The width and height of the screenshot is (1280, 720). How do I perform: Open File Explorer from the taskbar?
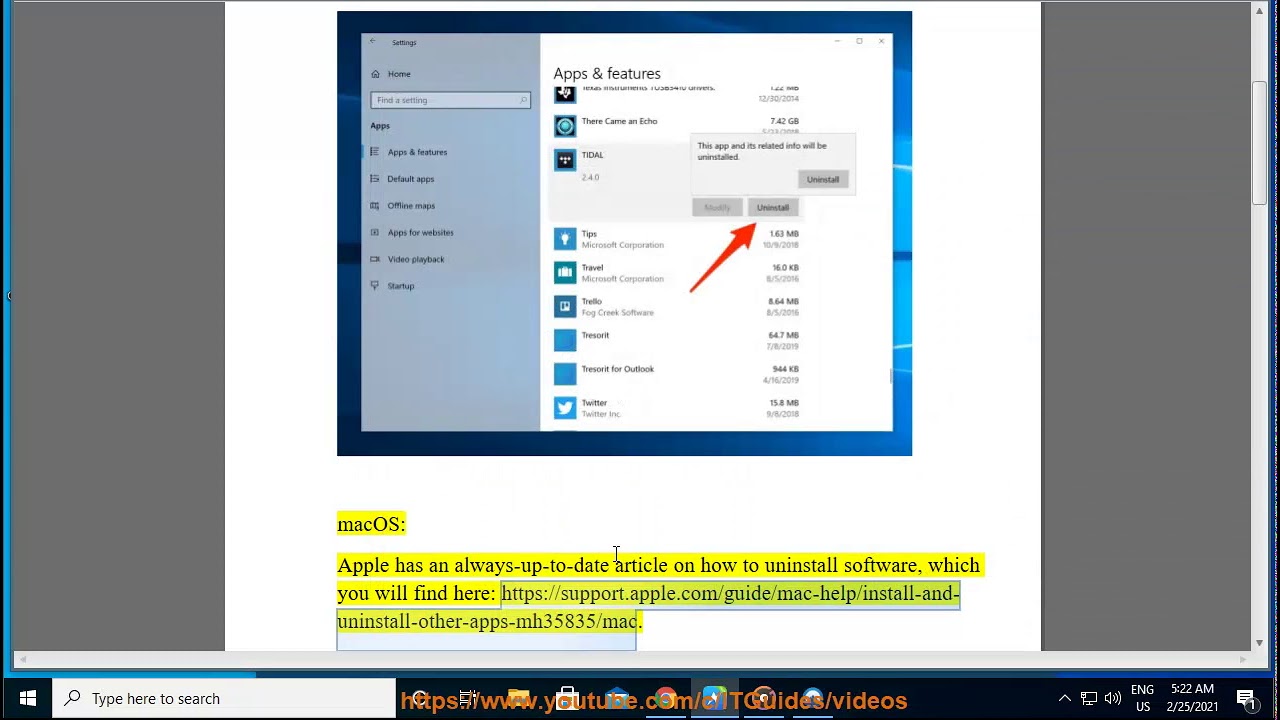518,699
